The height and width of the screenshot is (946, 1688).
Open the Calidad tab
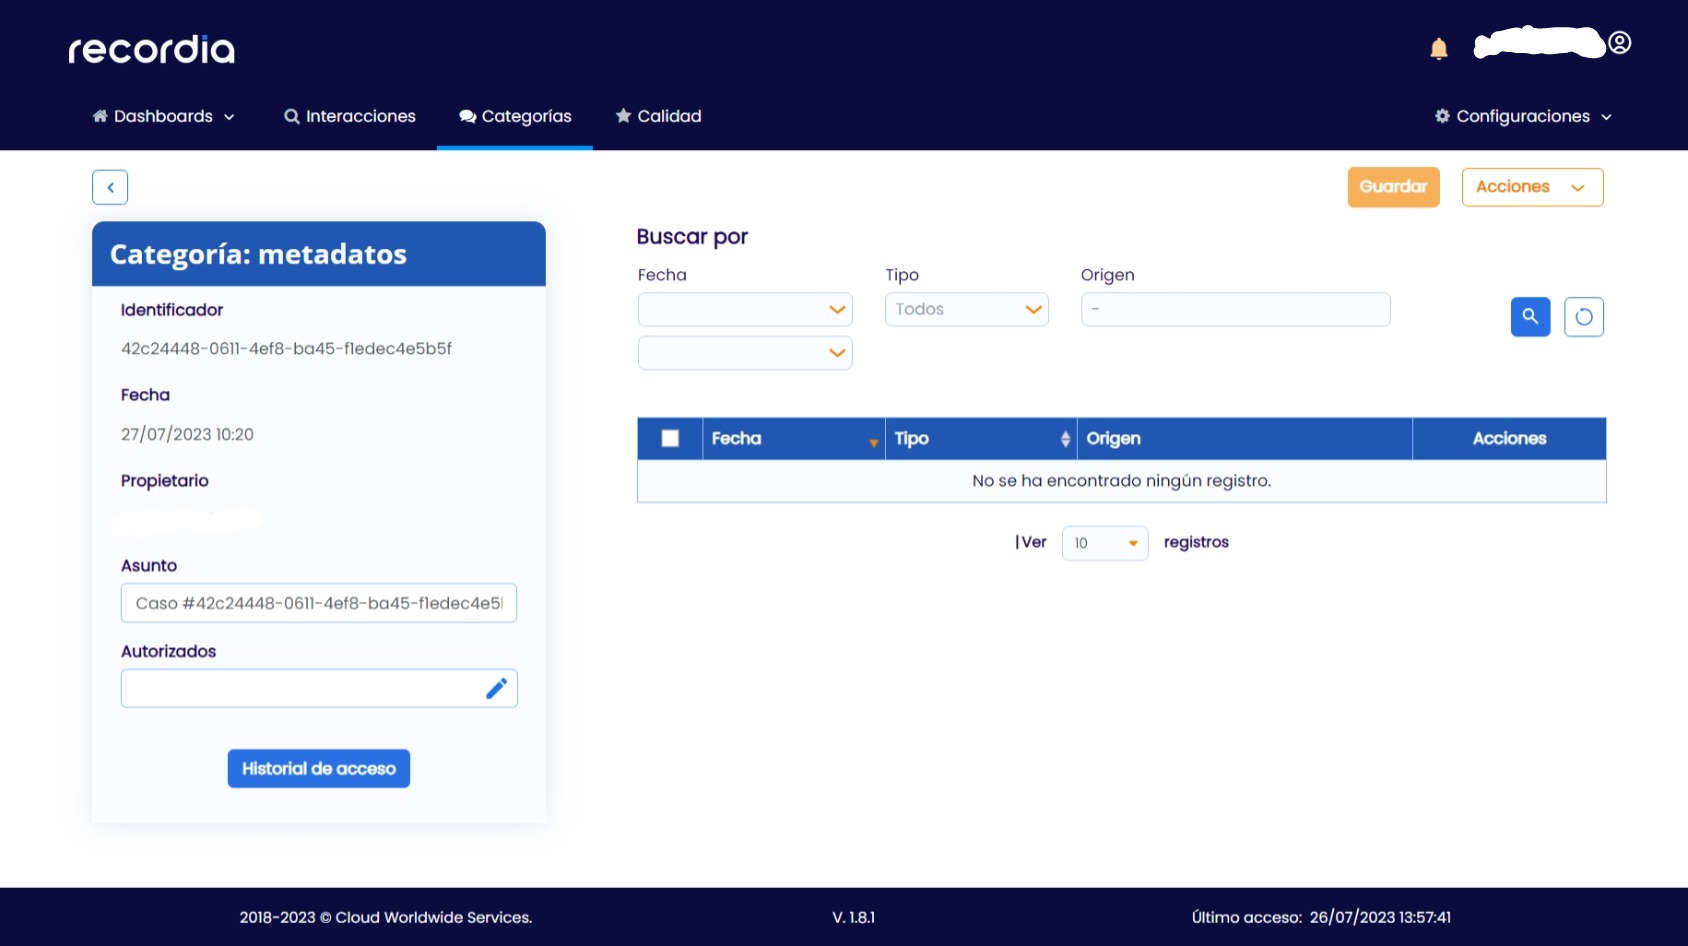click(659, 116)
